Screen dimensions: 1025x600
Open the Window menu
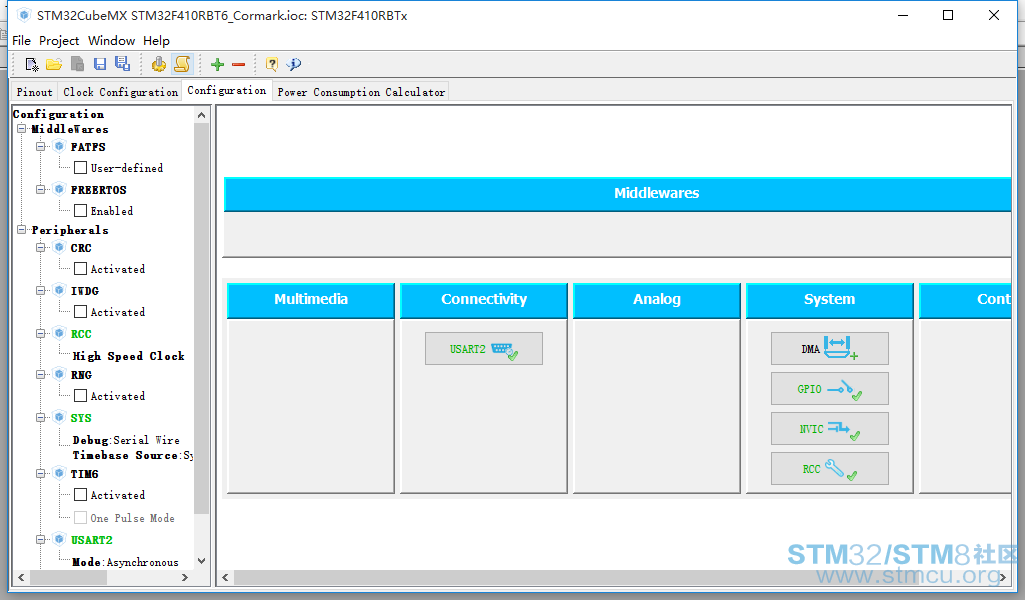point(111,41)
